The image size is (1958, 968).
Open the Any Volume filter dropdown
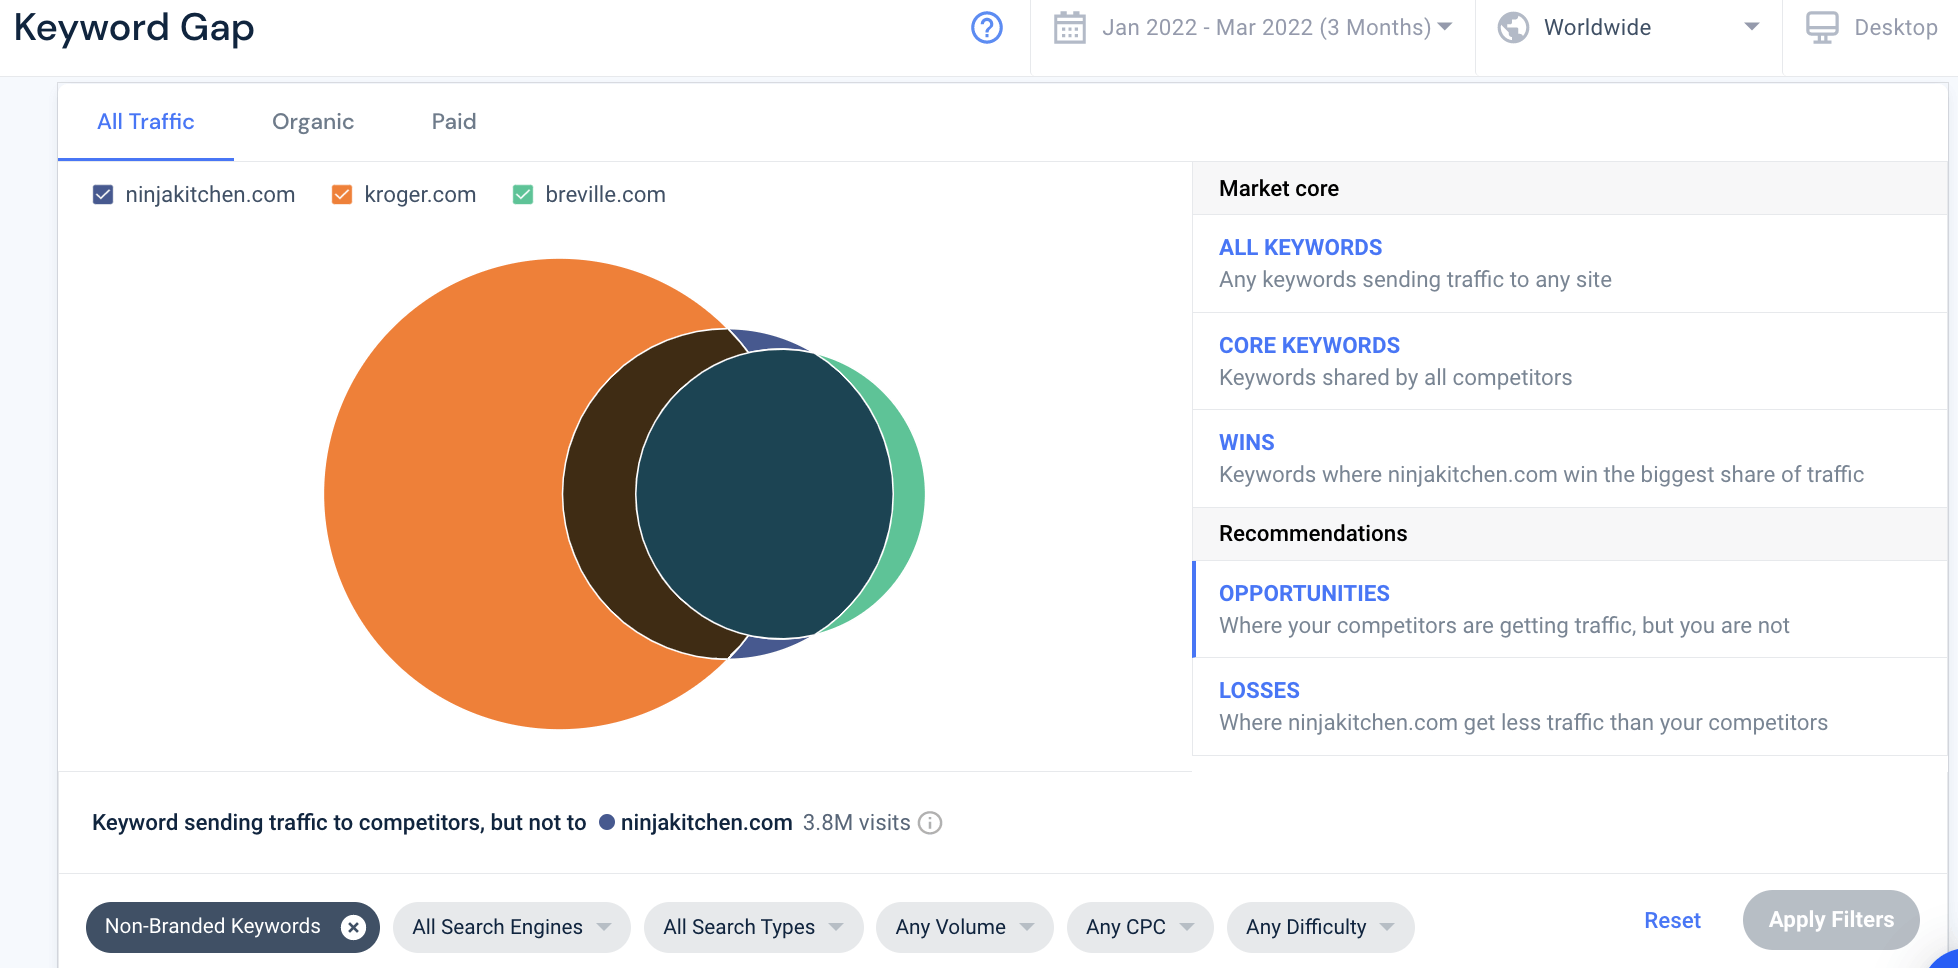point(962,927)
